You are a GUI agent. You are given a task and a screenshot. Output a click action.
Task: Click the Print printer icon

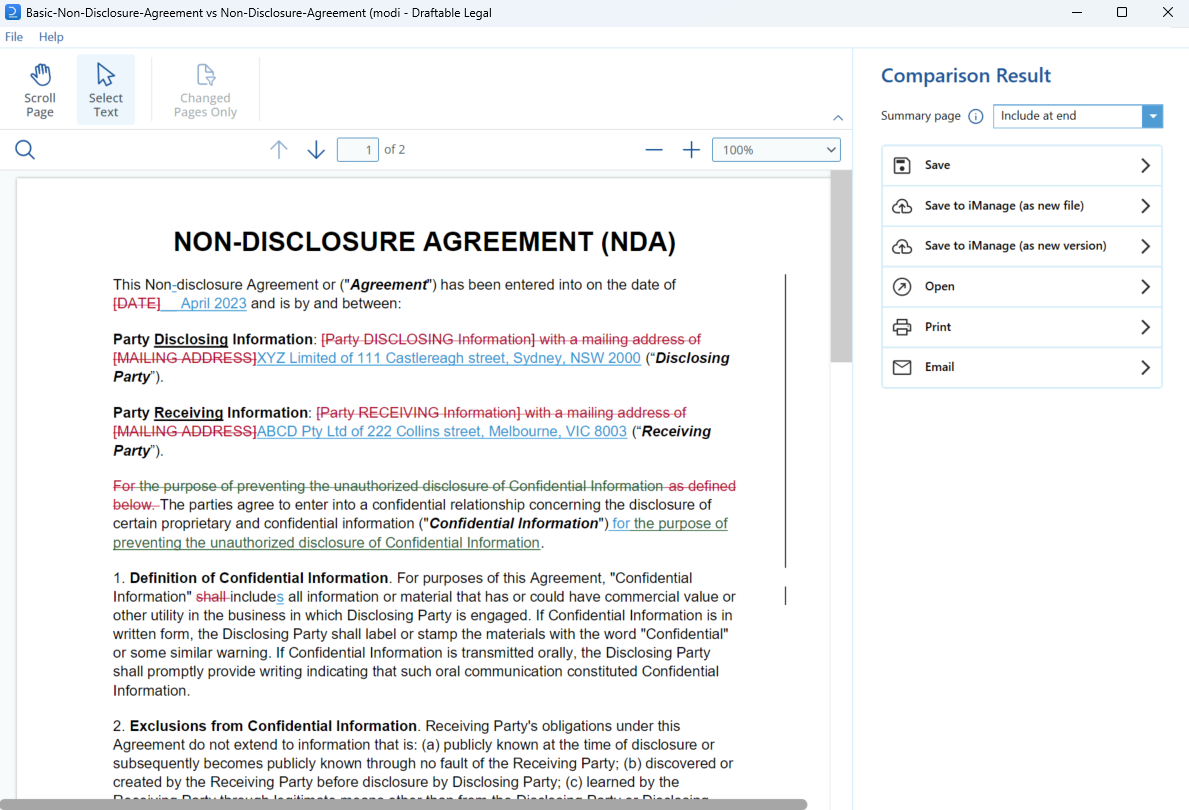coord(902,327)
